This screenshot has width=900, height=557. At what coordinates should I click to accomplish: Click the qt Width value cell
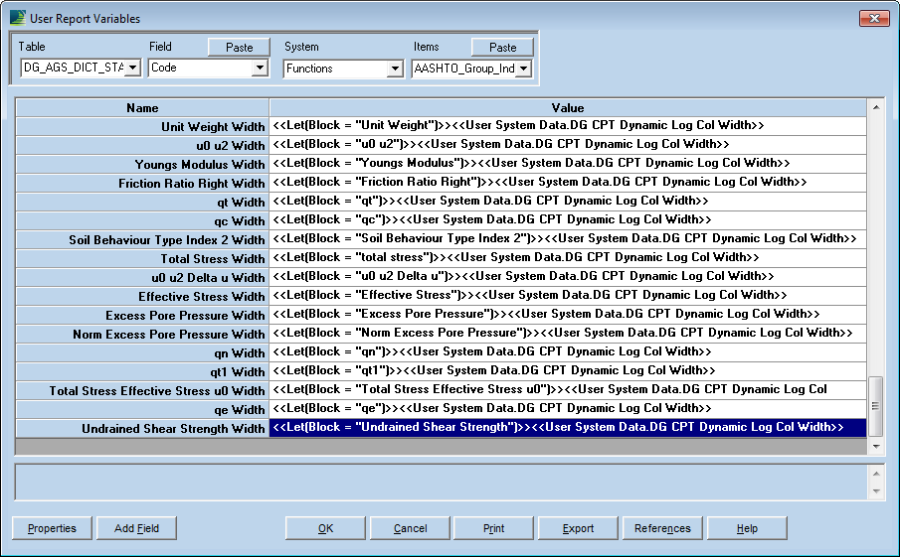pyautogui.click(x=567, y=202)
